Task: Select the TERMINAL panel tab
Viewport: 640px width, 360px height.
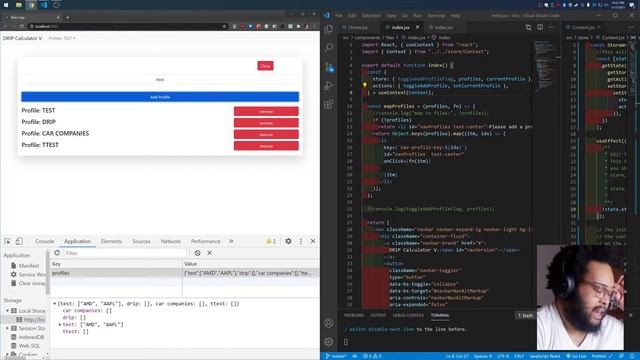Action: 440,315
